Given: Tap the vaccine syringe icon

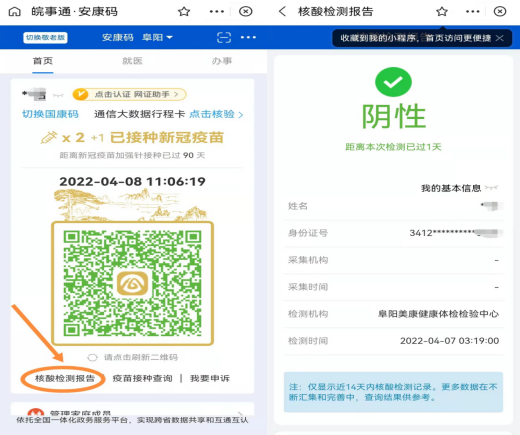Looking at the screenshot, I should click(x=49, y=137).
